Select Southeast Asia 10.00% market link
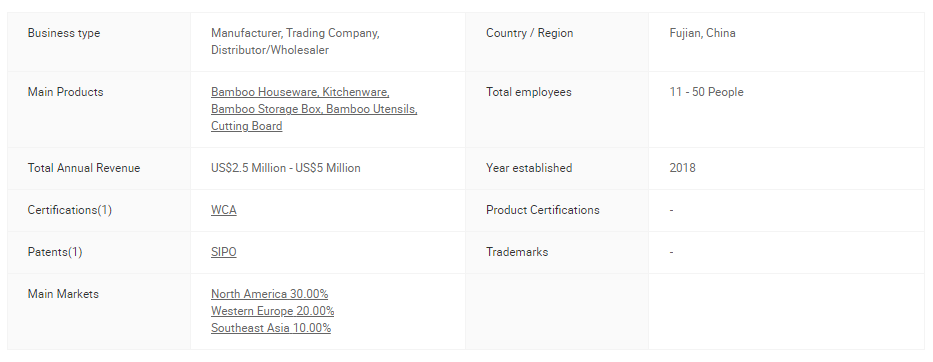This screenshot has width=933, height=362. tap(271, 328)
